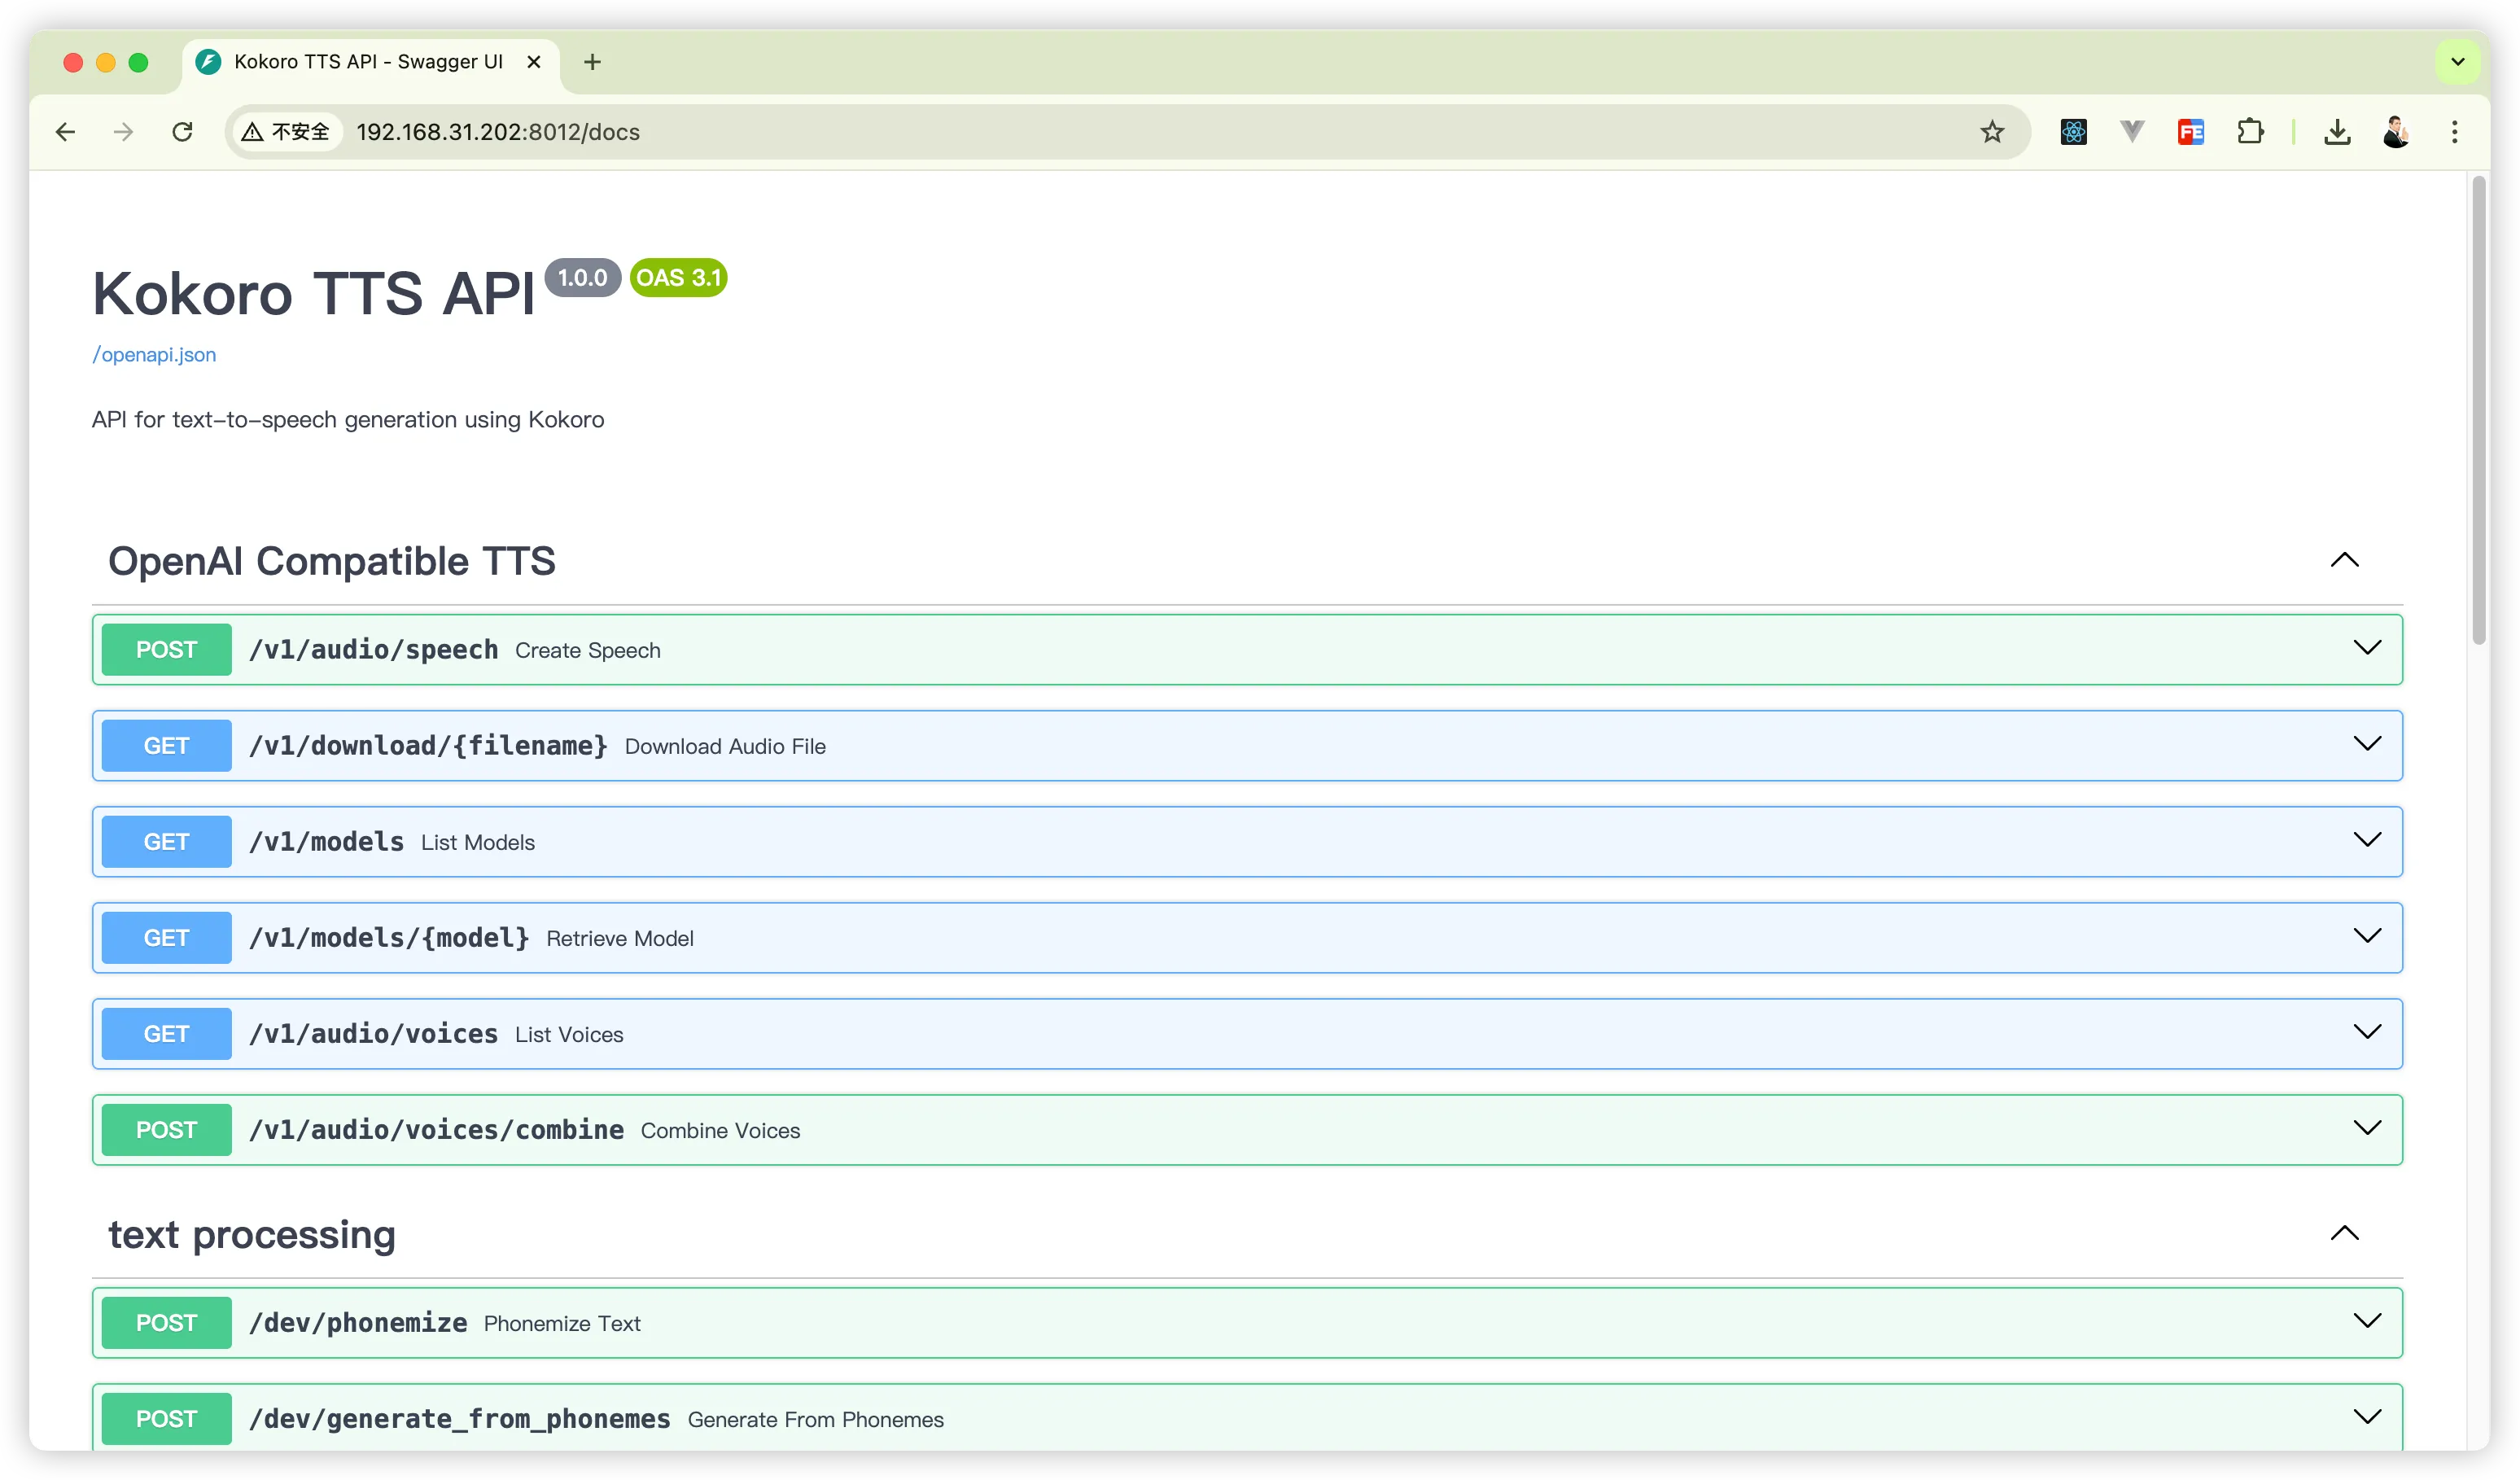
Task: Select the Kokoro TTS API - Swagger UI tab
Action: [x=370, y=62]
